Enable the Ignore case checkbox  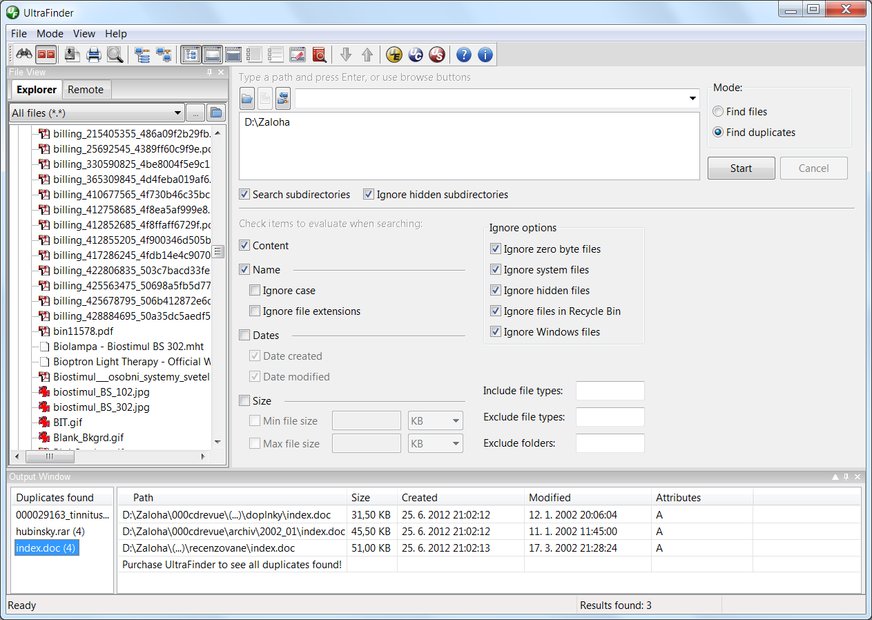[x=256, y=291]
